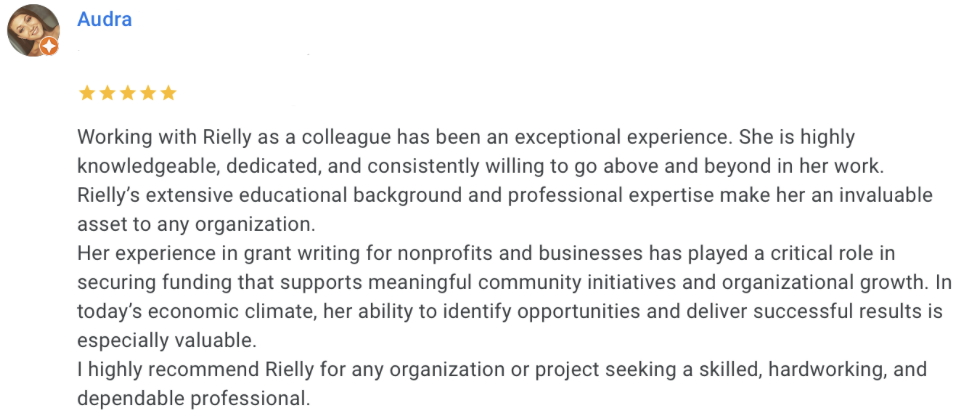The height and width of the screenshot is (420, 962).
Task: Click the text 'especially valuable.'
Action: 167,342
